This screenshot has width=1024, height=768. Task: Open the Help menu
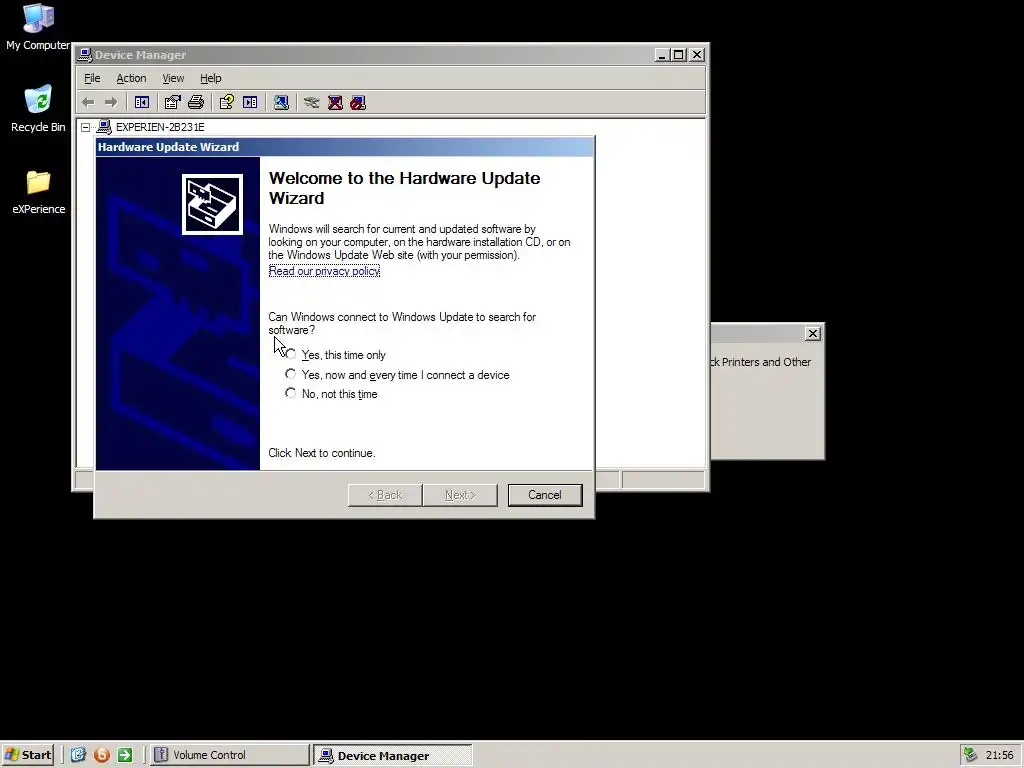coord(210,78)
